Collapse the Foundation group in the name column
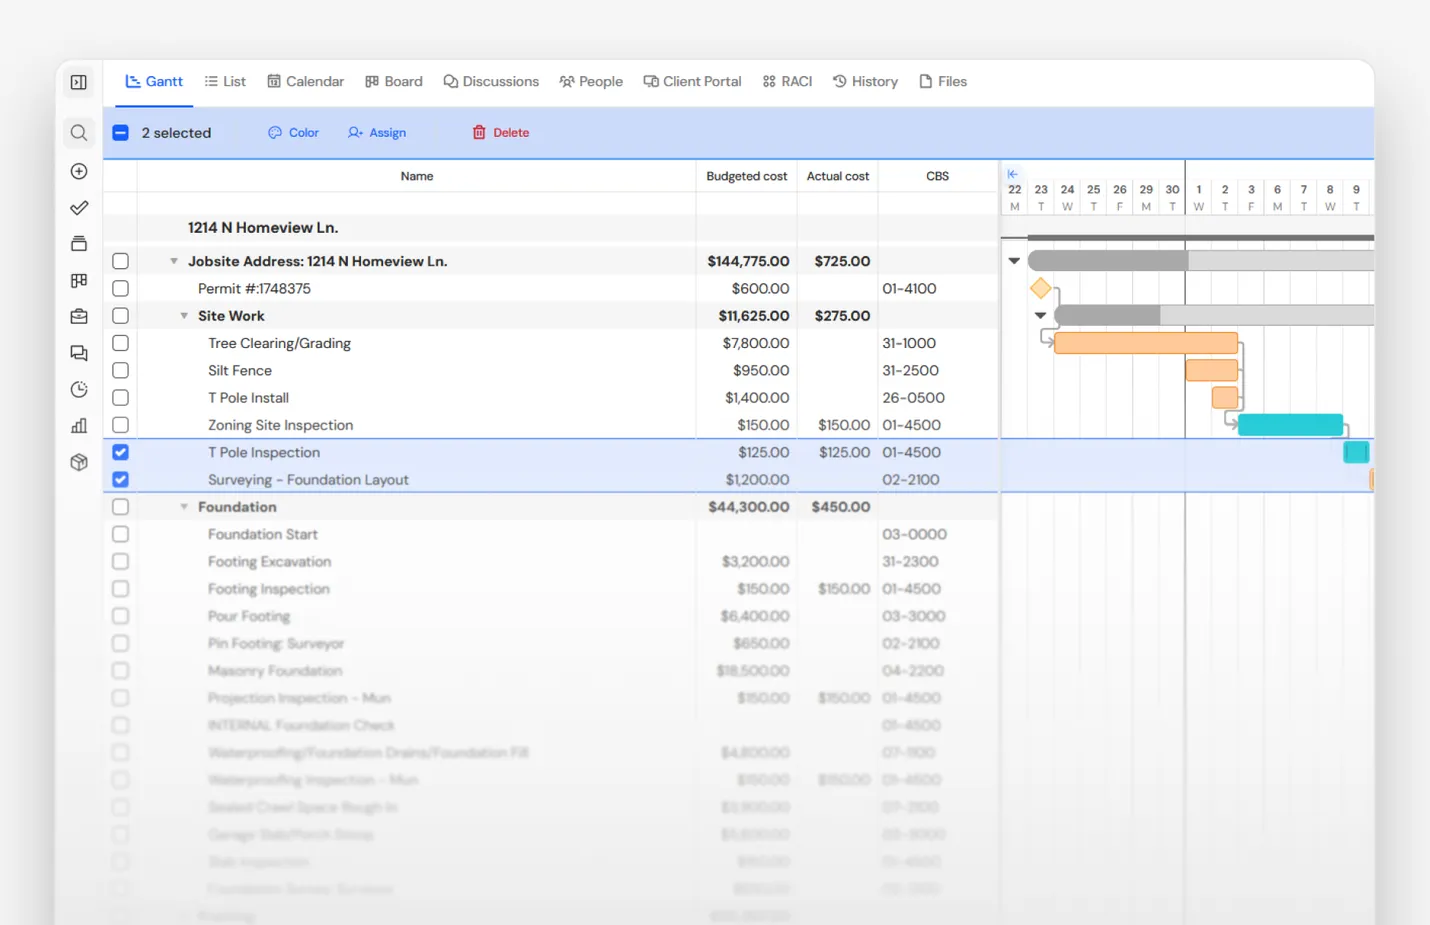Image resolution: width=1430 pixels, height=925 pixels. pyautogui.click(x=184, y=507)
